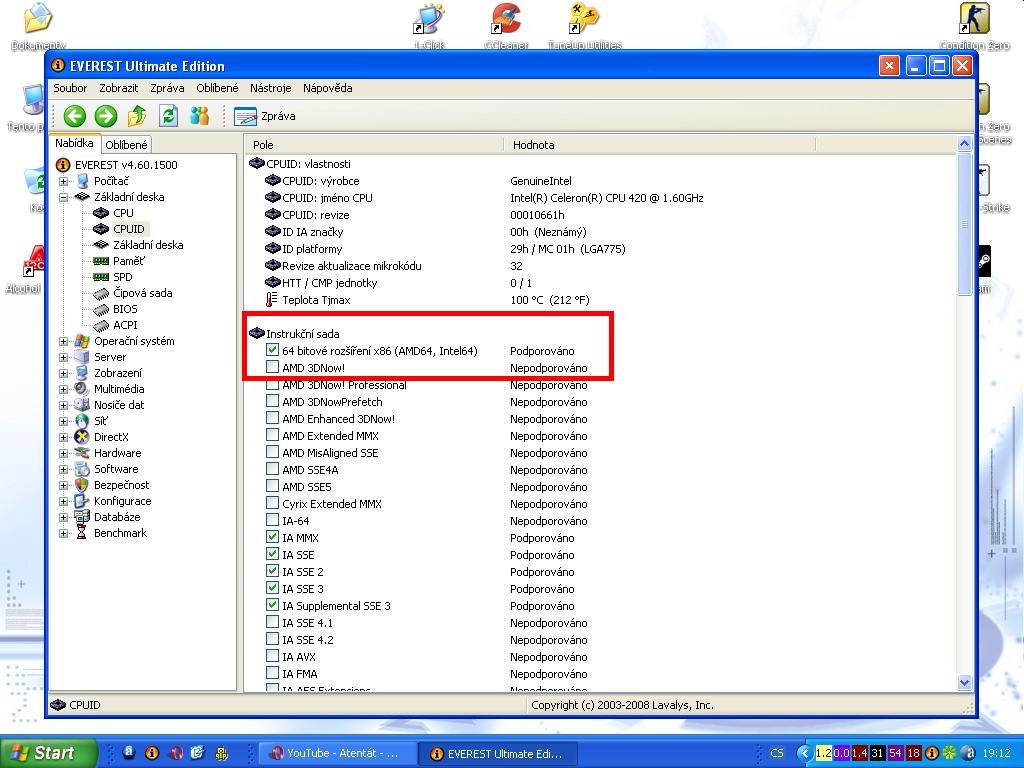The height and width of the screenshot is (768, 1024).
Task: Click the Up level toolbar icon
Action: pyautogui.click(x=137, y=116)
